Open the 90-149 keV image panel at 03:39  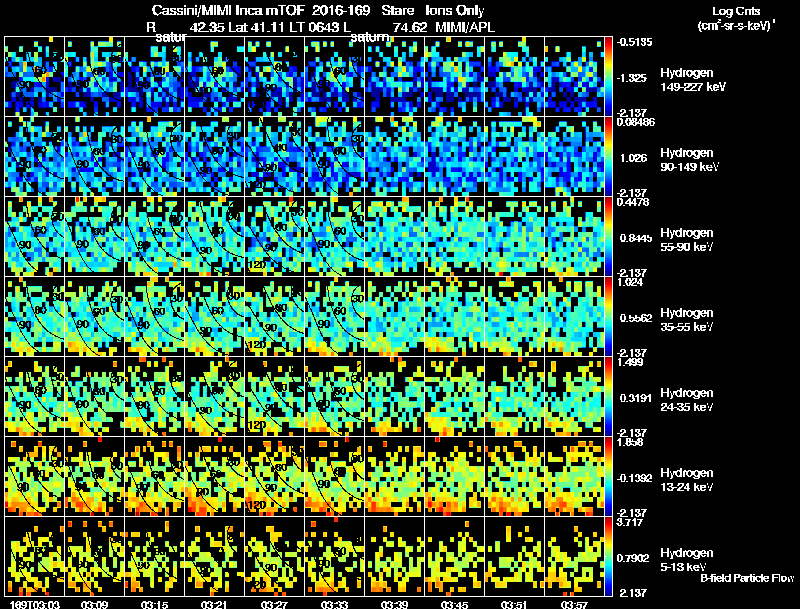(394, 156)
